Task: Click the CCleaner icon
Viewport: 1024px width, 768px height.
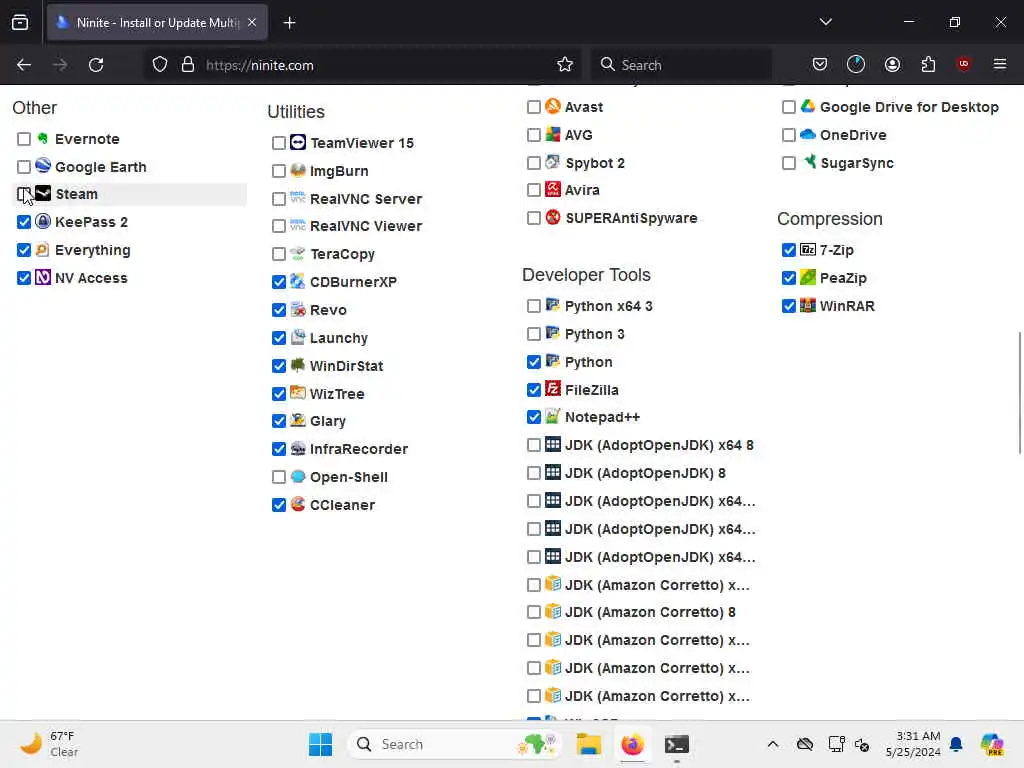Action: click(x=298, y=504)
